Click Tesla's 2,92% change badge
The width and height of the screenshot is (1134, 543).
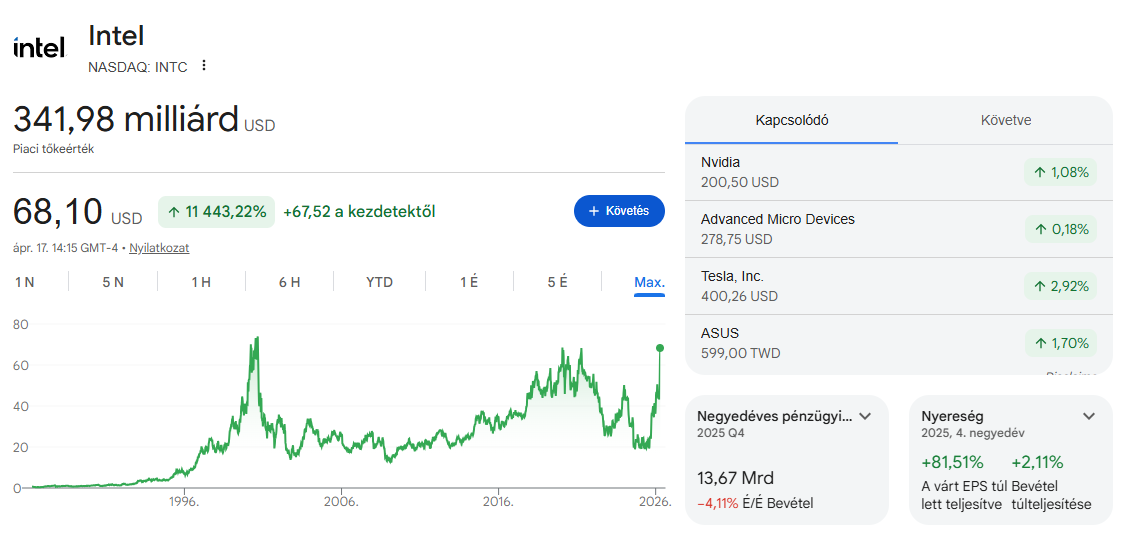point(1060,286)
